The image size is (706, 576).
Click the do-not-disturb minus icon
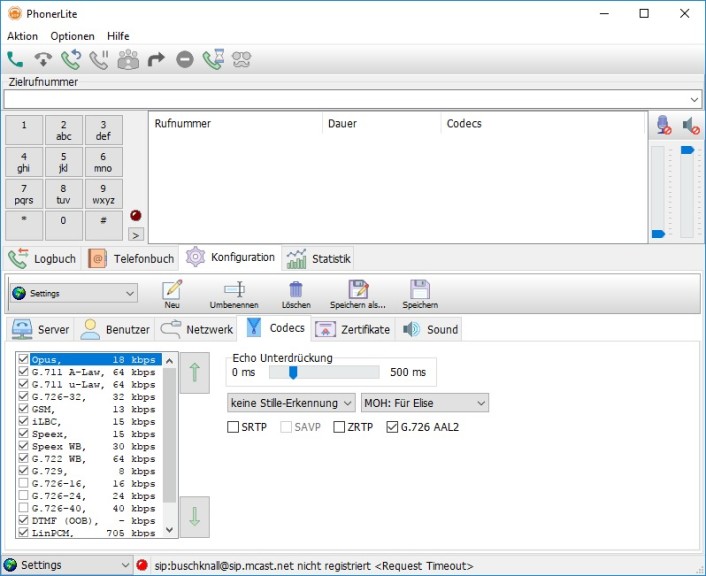tap(185, 59)
